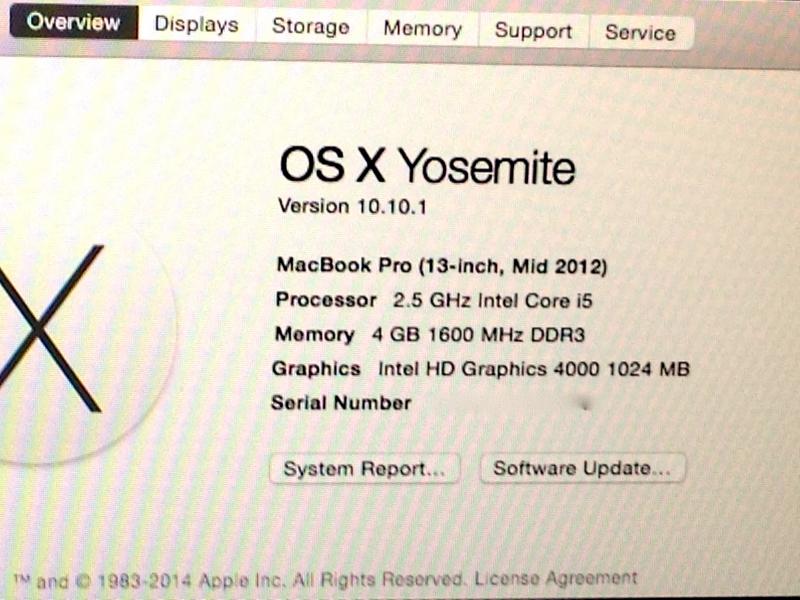Click the Serial Number label

pos(341,403)
